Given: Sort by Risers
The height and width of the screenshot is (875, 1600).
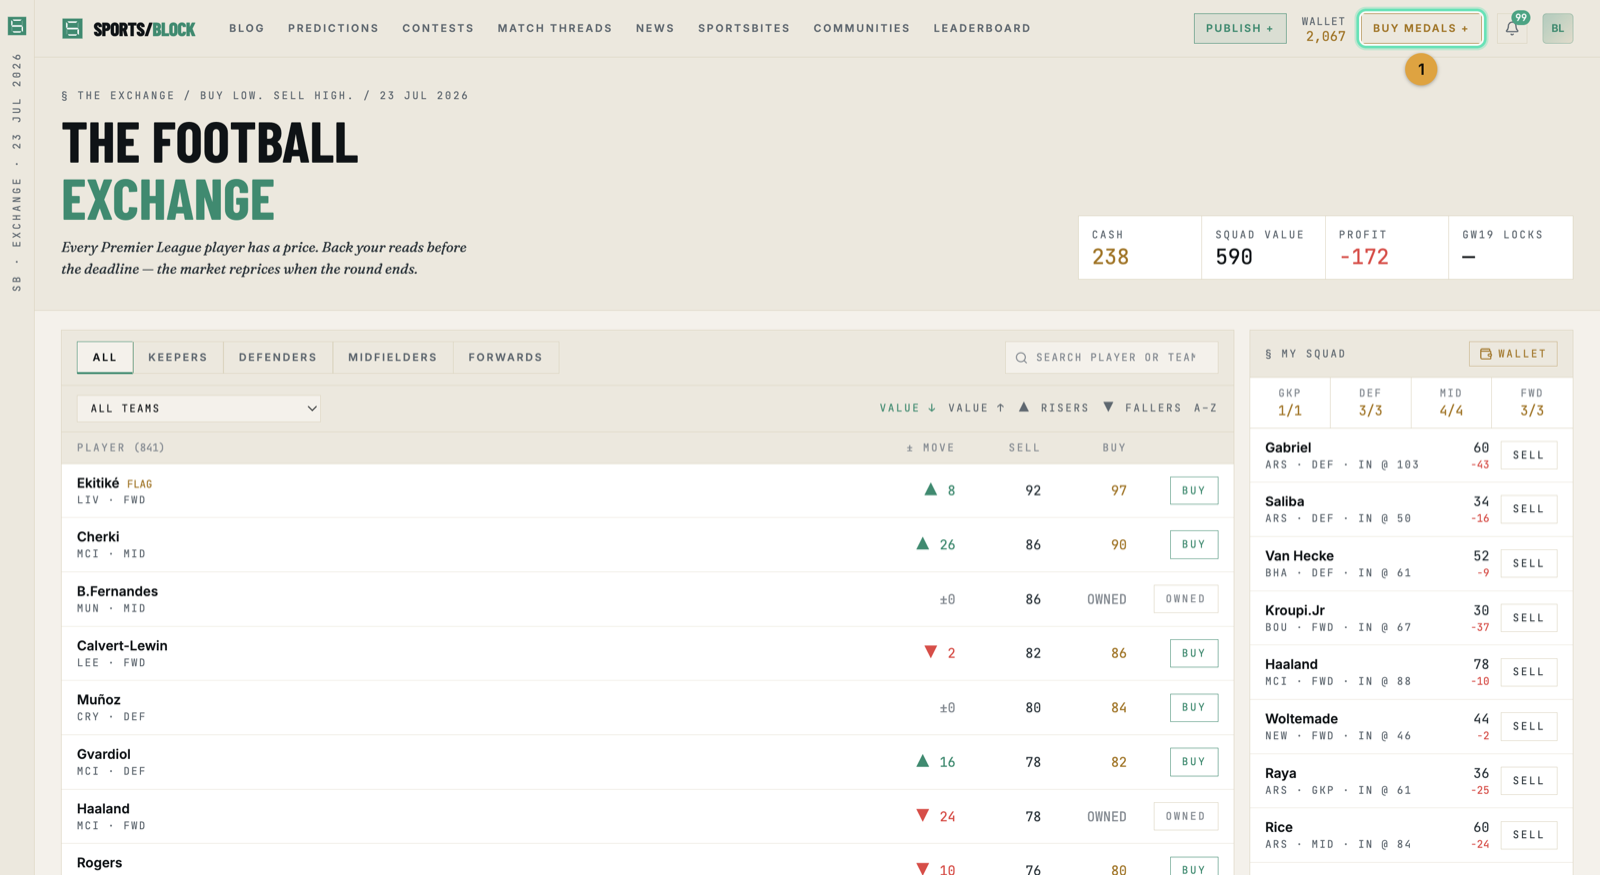Looking at the screenshot, I should 1054,408.
